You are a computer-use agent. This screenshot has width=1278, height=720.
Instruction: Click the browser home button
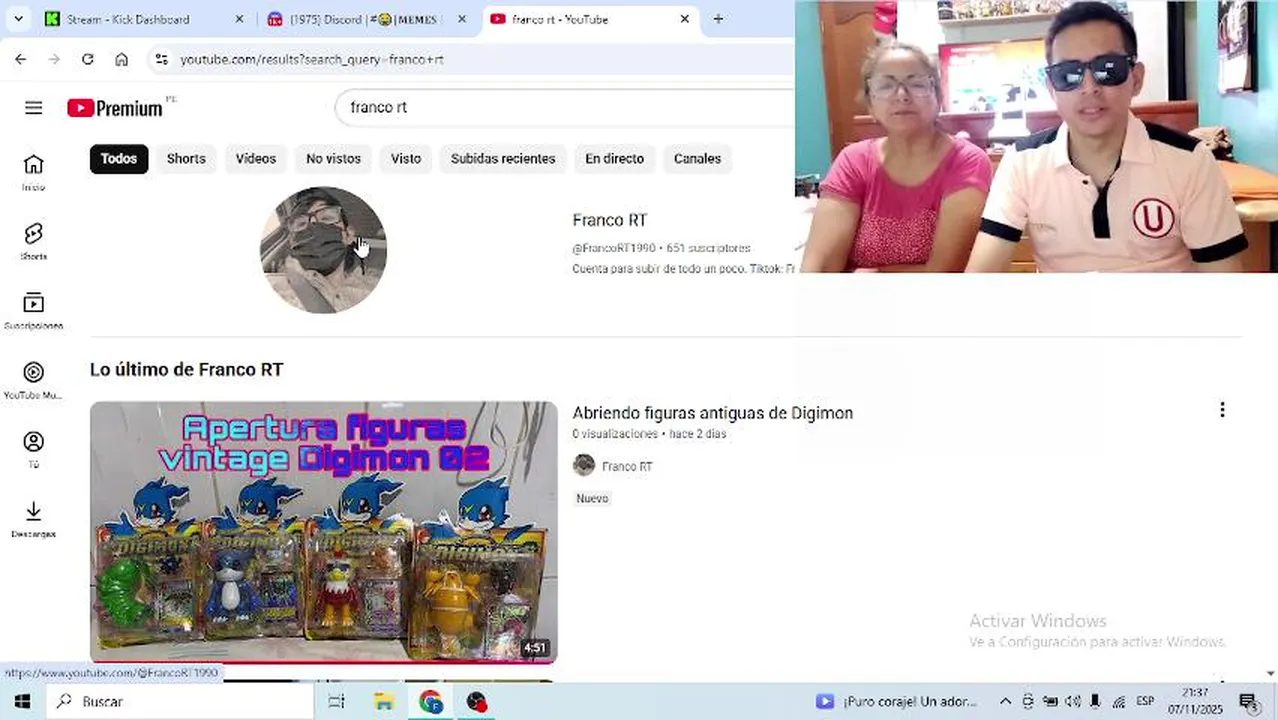click(x=121, y=59)
